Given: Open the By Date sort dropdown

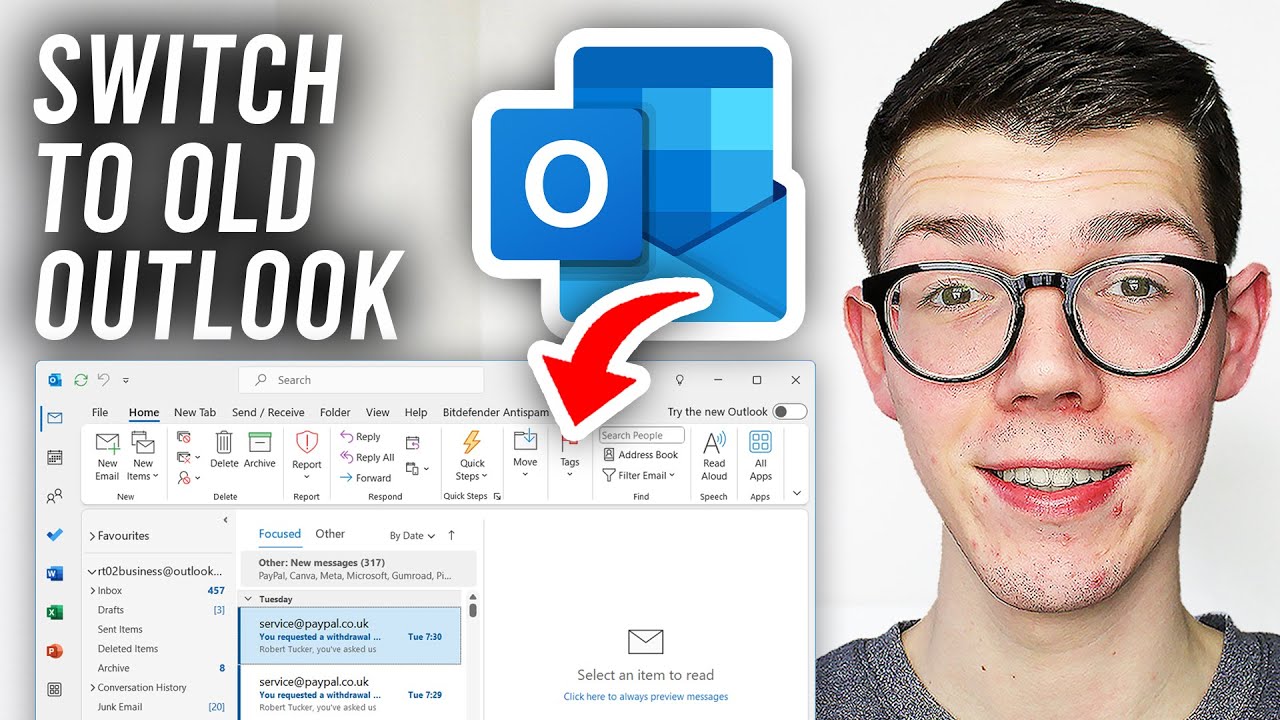Looking at the screenshot, I should pos(412,536).
